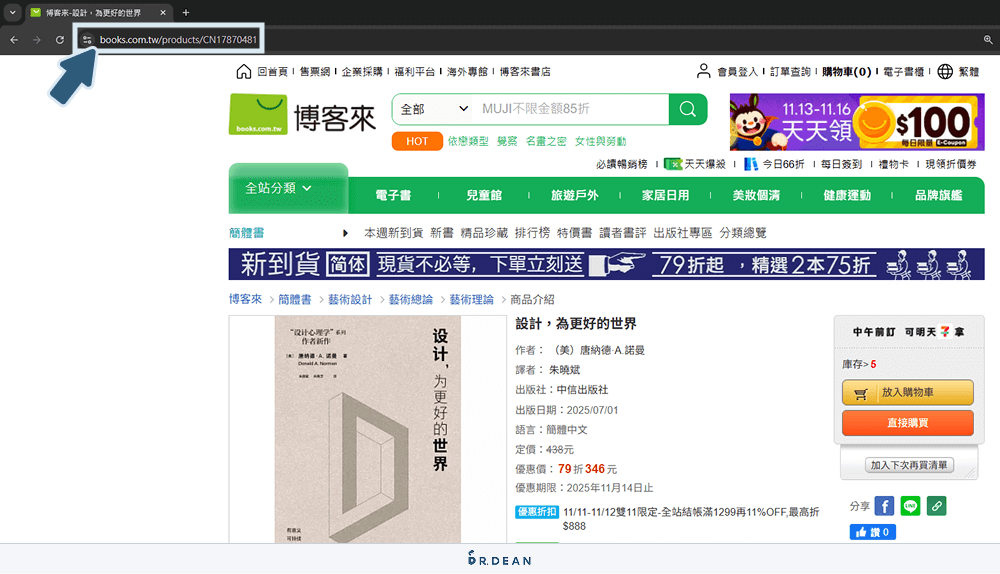Click the search input field
Viewport: 1000px width, 574px height.
(x=571, y=109)
